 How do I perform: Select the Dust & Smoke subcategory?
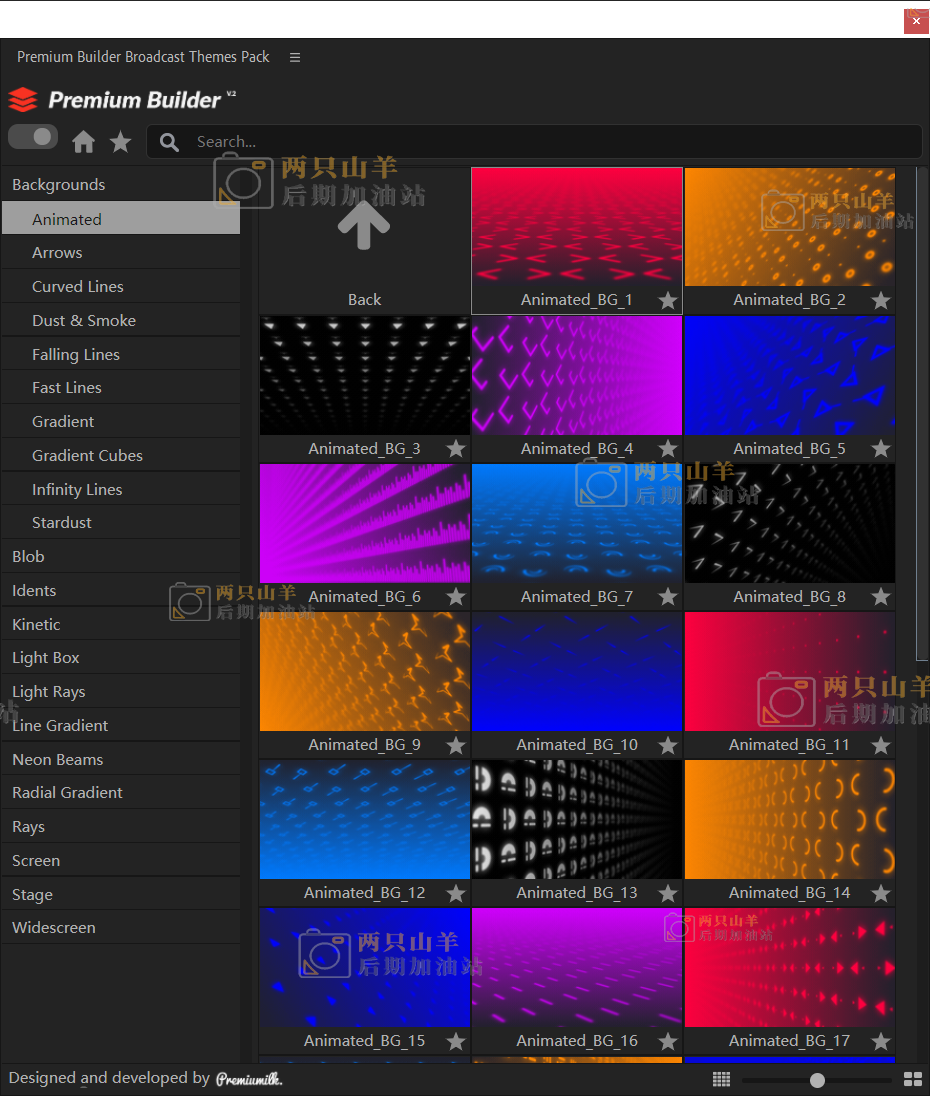pos(84,321)
